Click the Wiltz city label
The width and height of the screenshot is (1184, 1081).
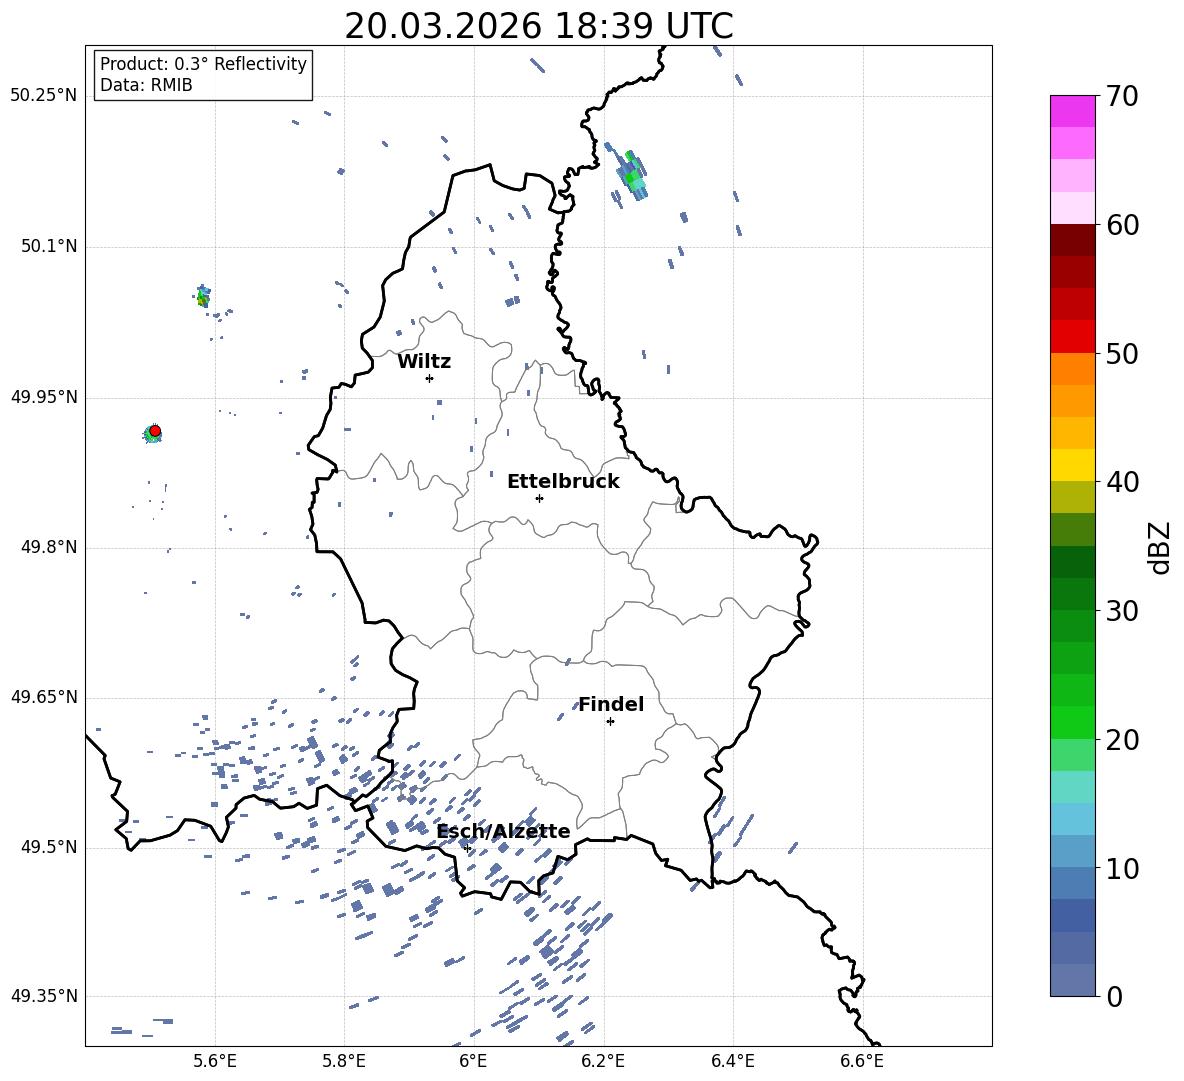point(424,362)
